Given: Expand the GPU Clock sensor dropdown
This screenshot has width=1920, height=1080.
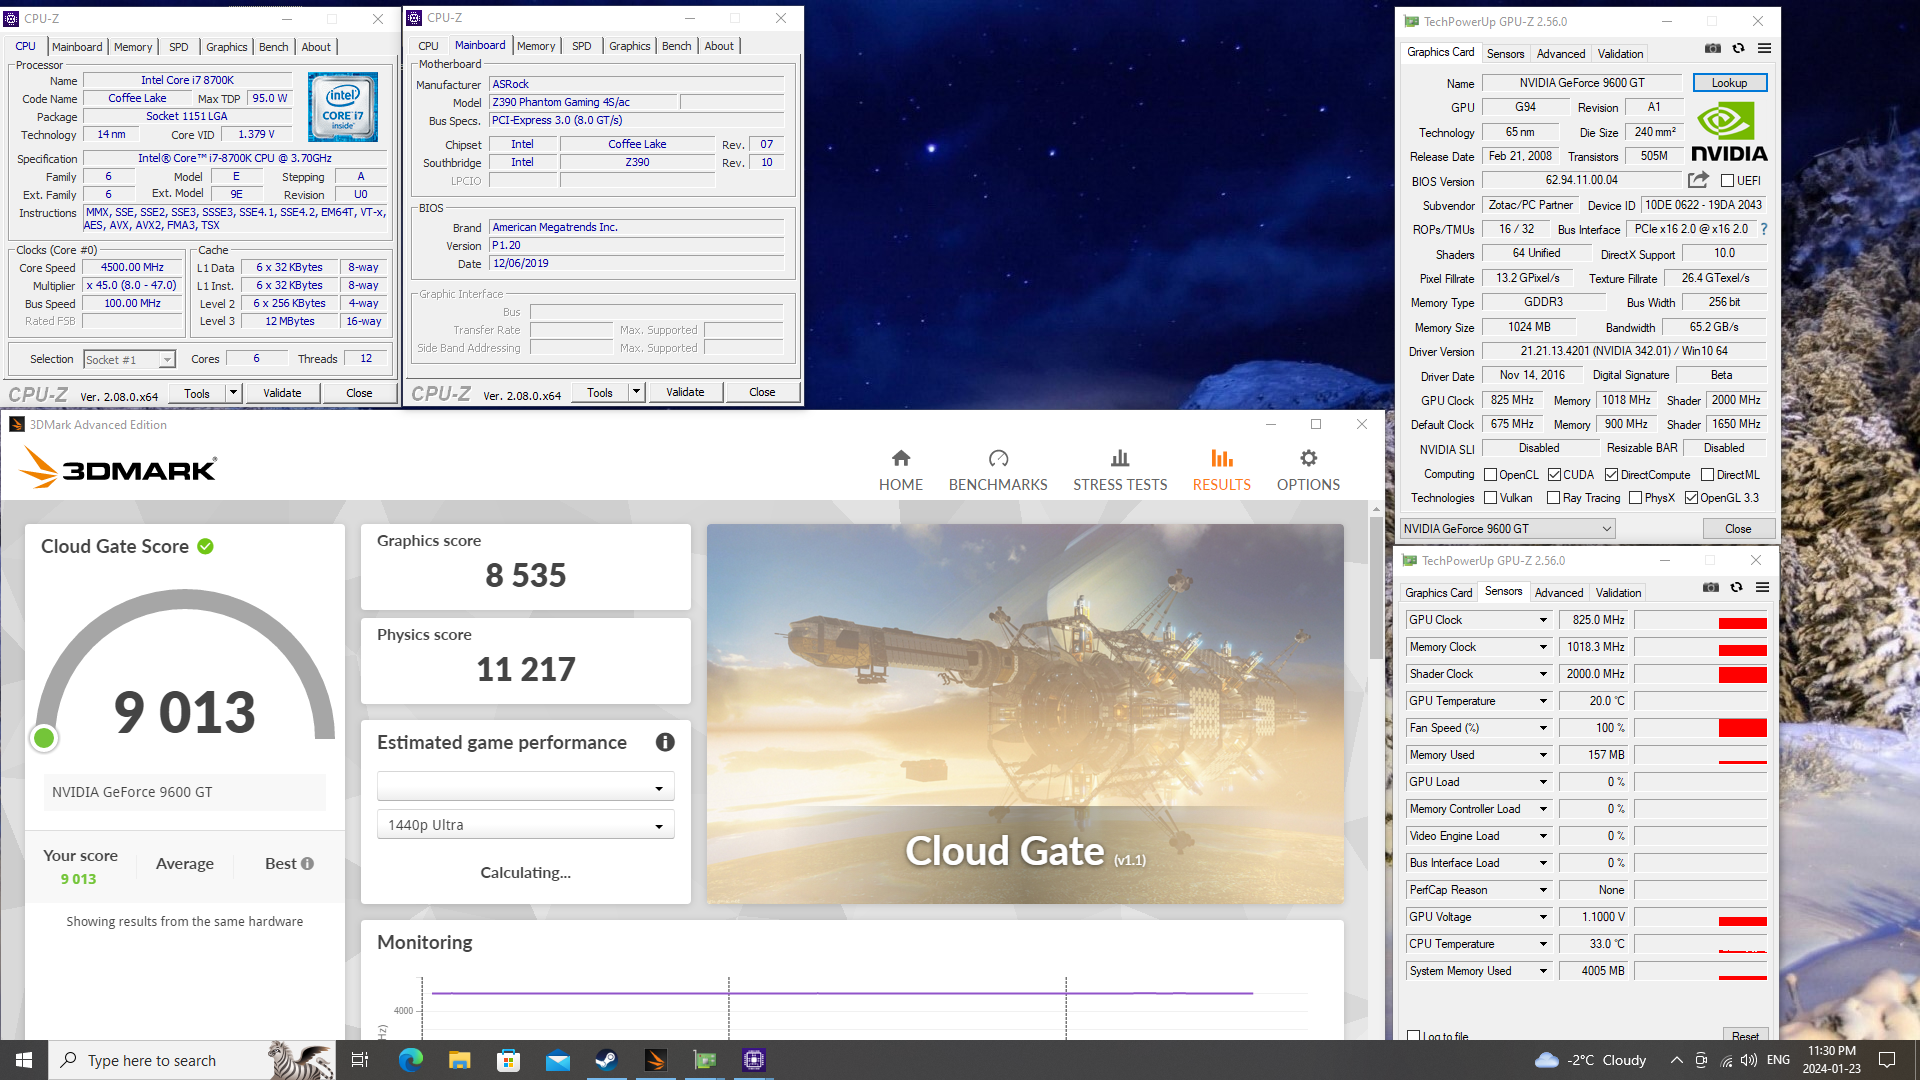Looking at the screenshot, I should pos(1543,620).
